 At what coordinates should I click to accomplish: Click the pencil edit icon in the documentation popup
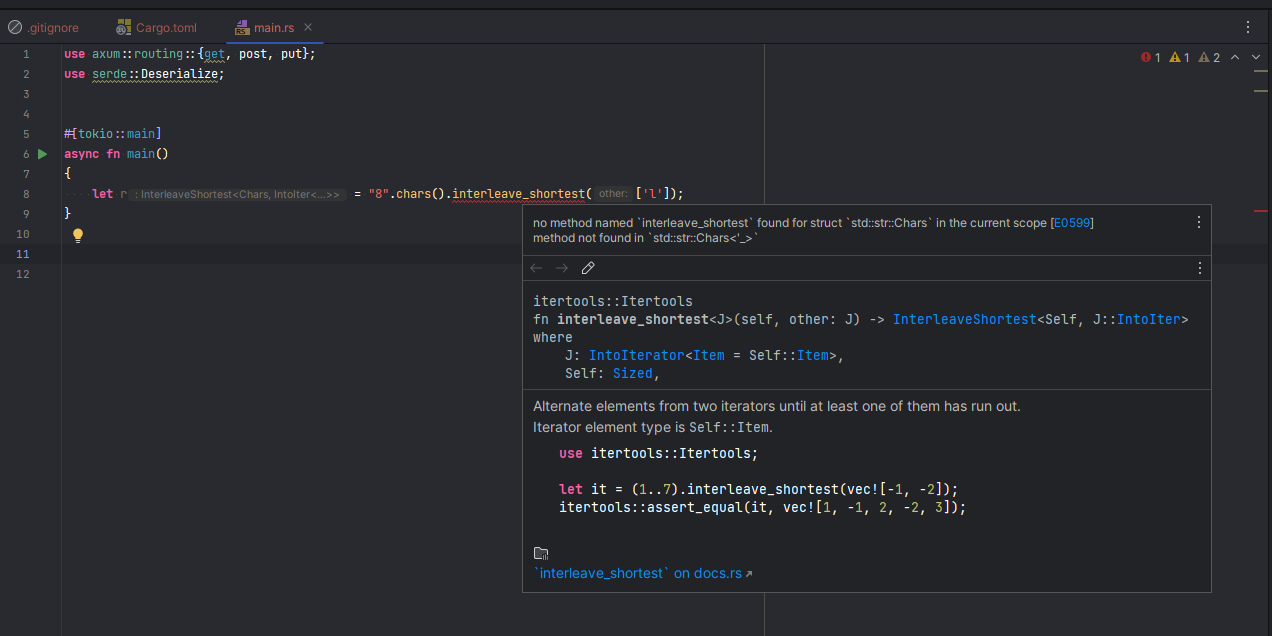click(x=588, y=267)
